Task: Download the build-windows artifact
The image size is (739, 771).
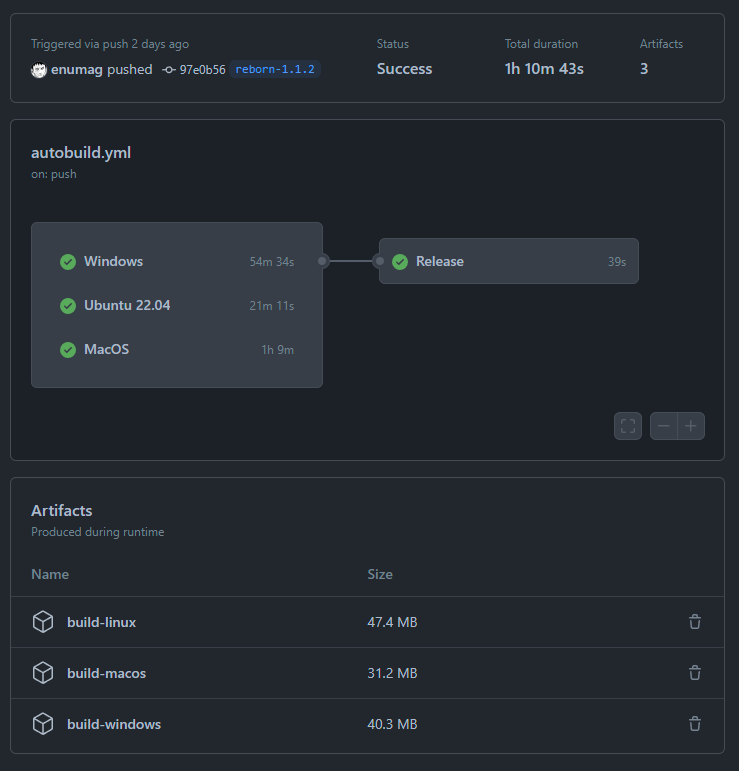Action: (x=113, y=724)
